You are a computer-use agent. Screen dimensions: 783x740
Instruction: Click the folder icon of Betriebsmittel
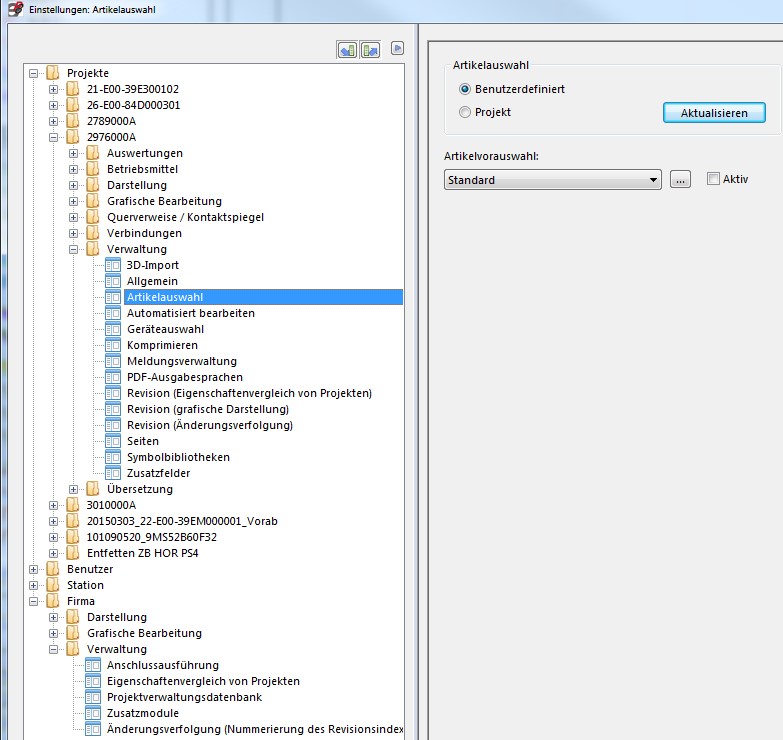pos(93,169)
